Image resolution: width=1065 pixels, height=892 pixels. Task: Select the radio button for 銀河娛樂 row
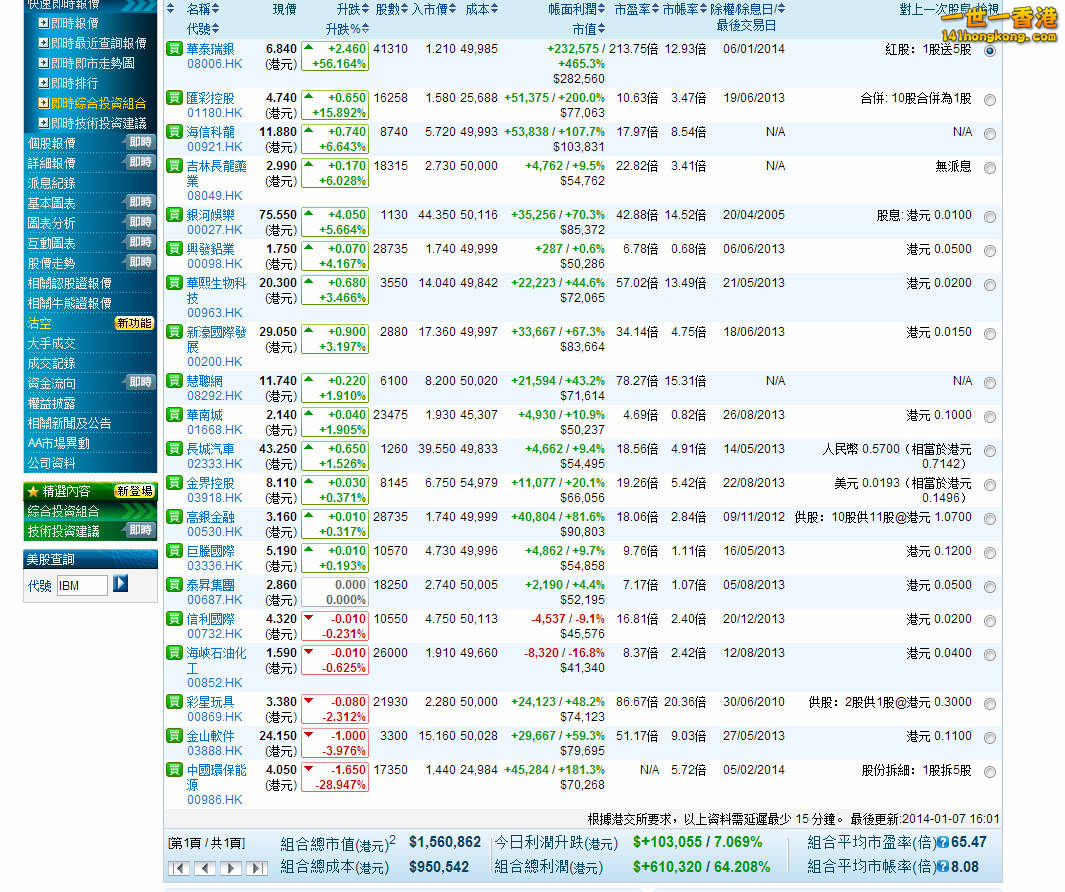click(x=990, y=217)
